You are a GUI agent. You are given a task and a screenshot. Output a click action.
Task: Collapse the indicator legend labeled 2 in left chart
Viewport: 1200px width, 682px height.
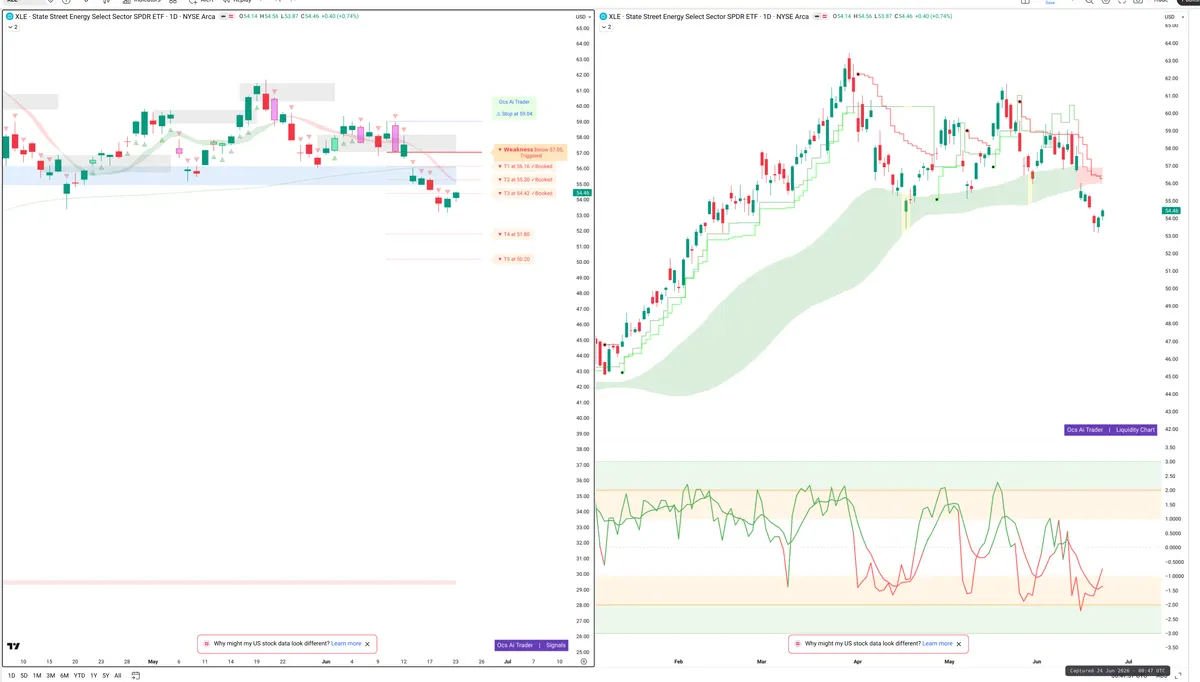[12, 27]
